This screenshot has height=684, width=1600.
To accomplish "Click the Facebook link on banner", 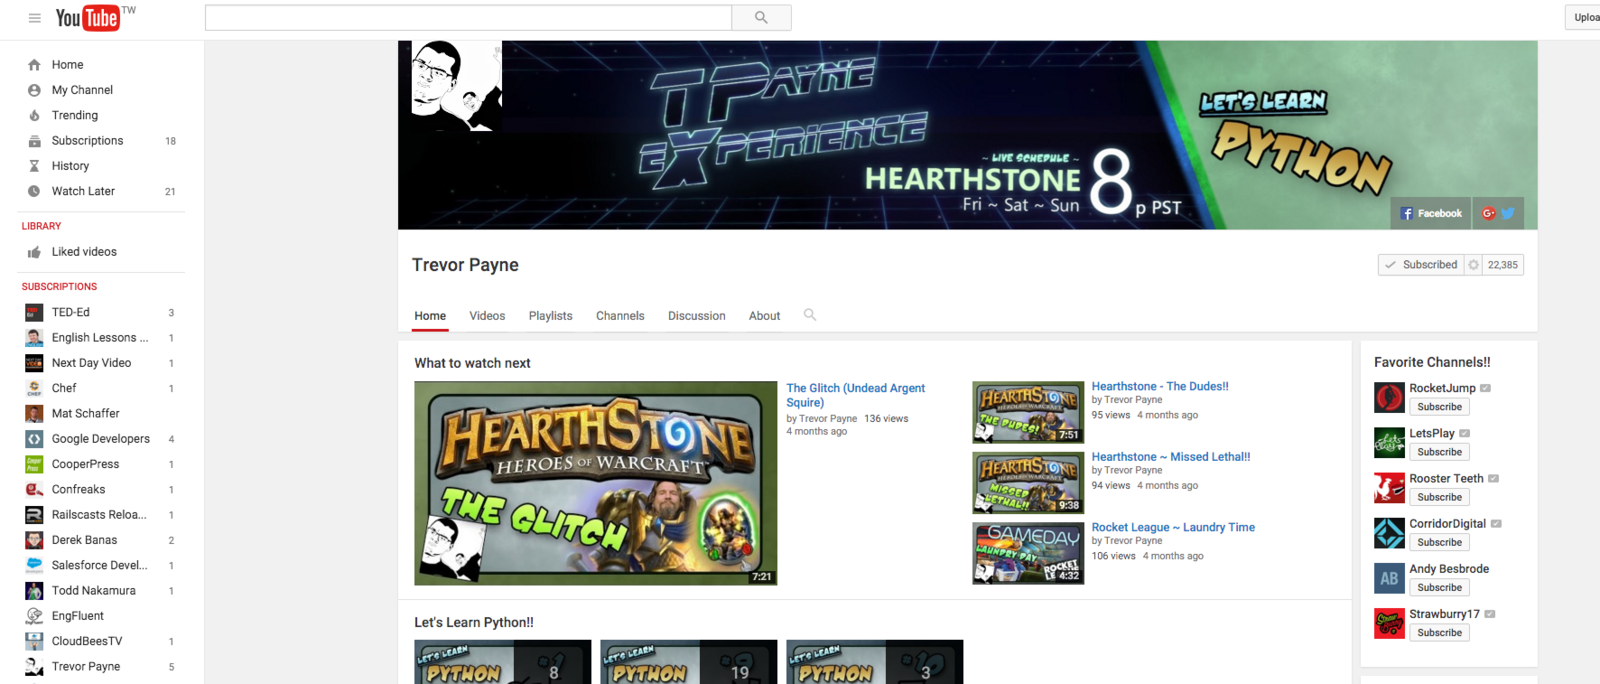I will (x=1431, y=213).
